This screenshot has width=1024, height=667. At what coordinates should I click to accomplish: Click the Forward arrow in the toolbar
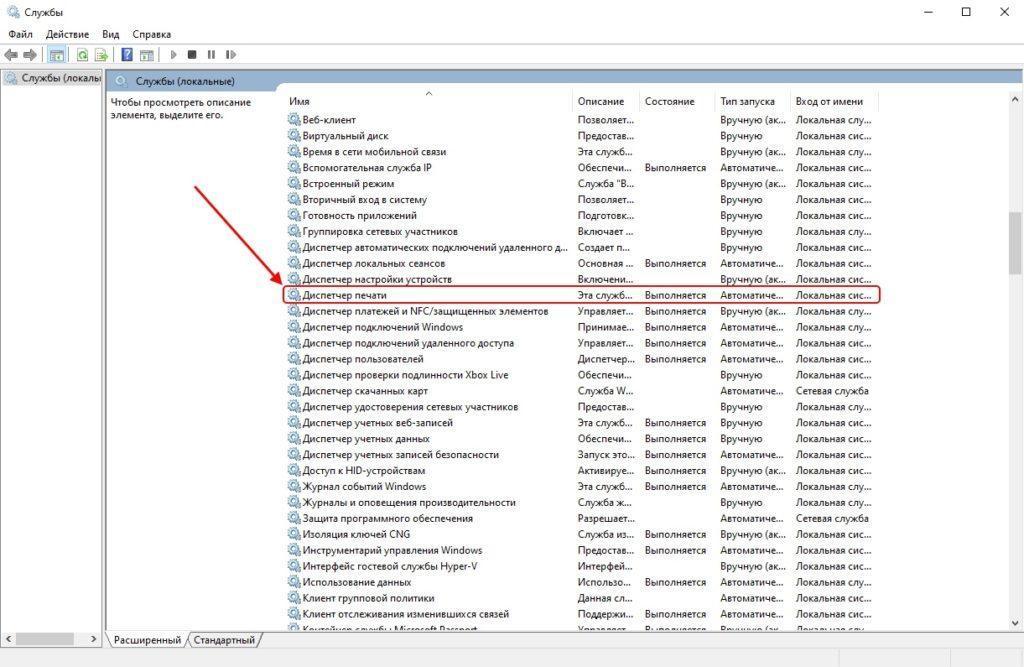click(x=30, y=55)
